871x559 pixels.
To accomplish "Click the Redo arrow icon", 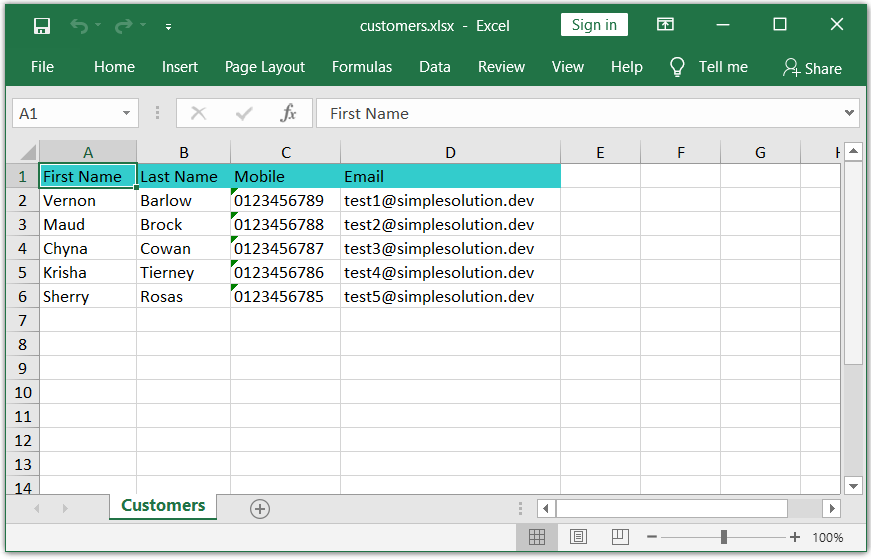I will point(123,26).
